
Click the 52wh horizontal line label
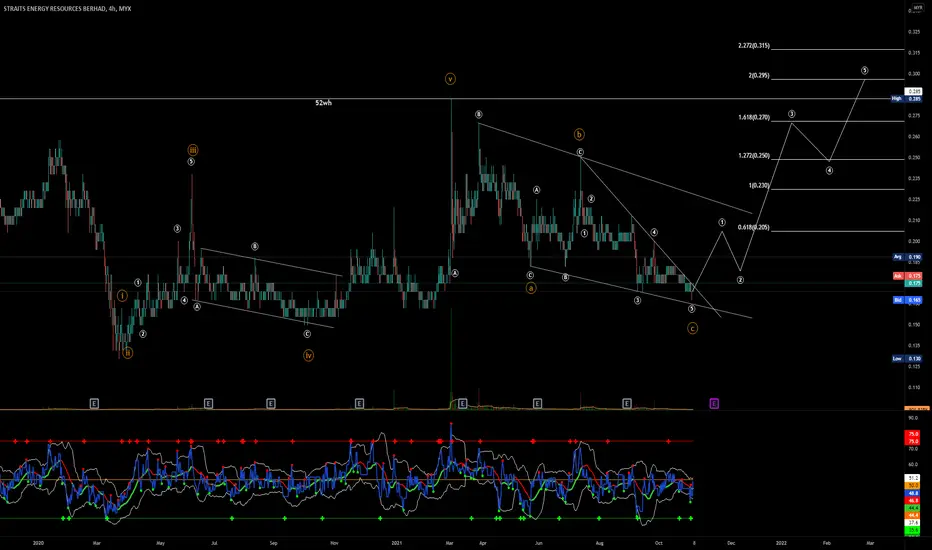(x=323, y=103)
